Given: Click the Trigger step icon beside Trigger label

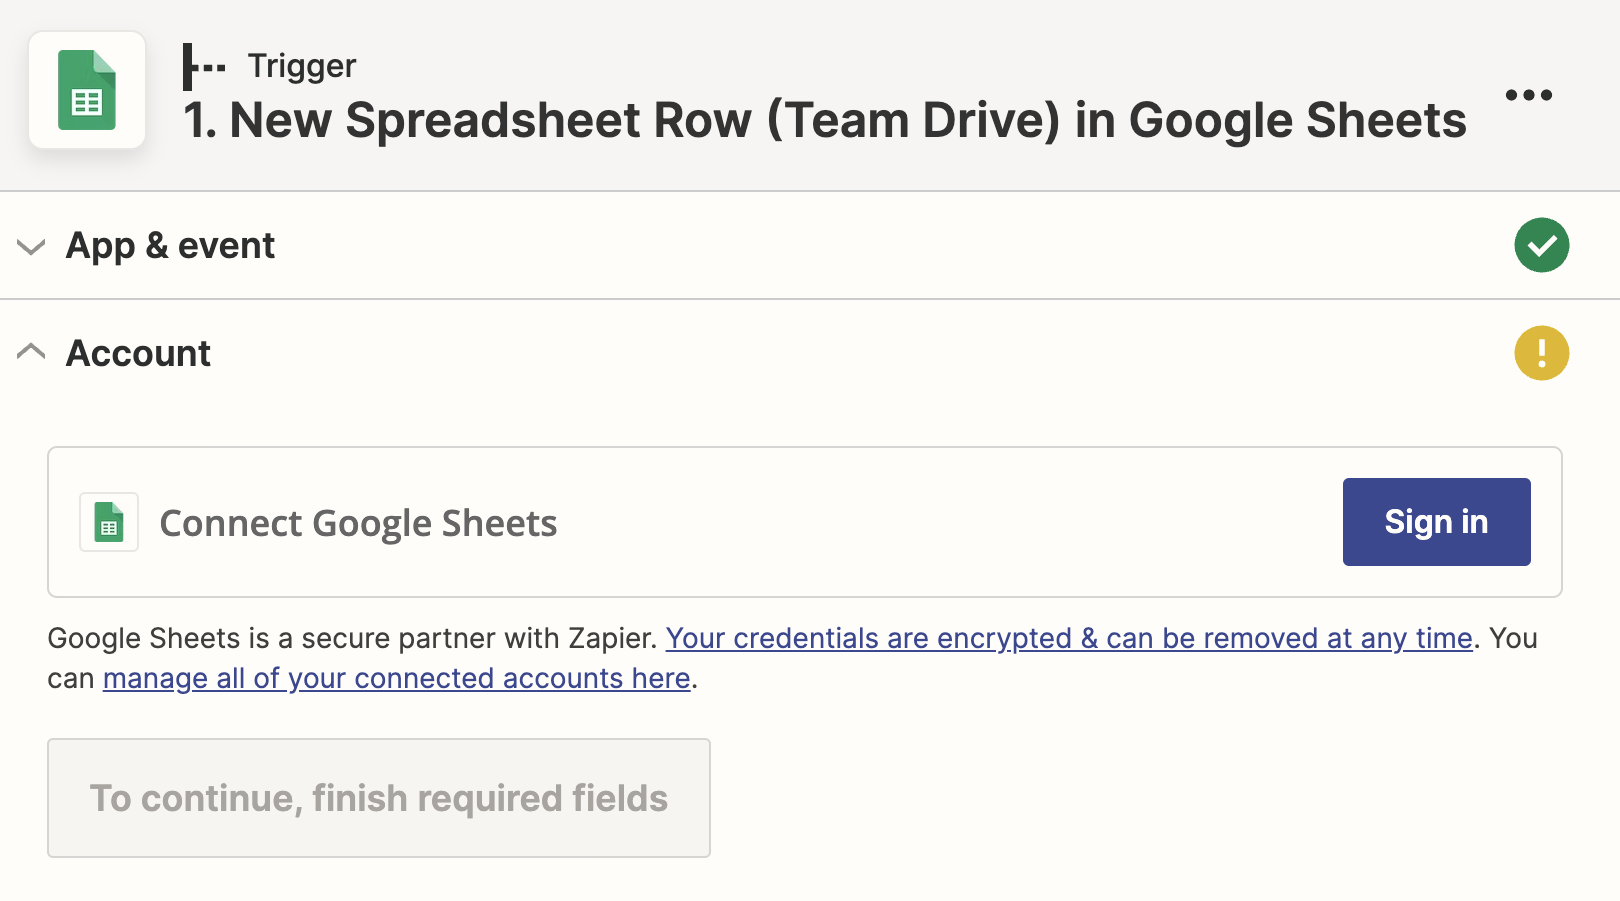Looking at the screenshot, I should click(x=205, y=67).
